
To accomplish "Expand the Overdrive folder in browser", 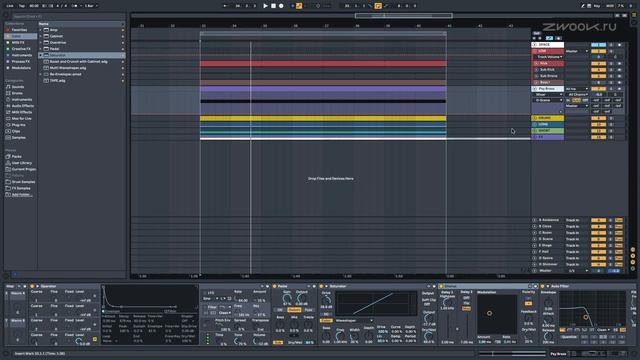I will click(x=41, y=42).
